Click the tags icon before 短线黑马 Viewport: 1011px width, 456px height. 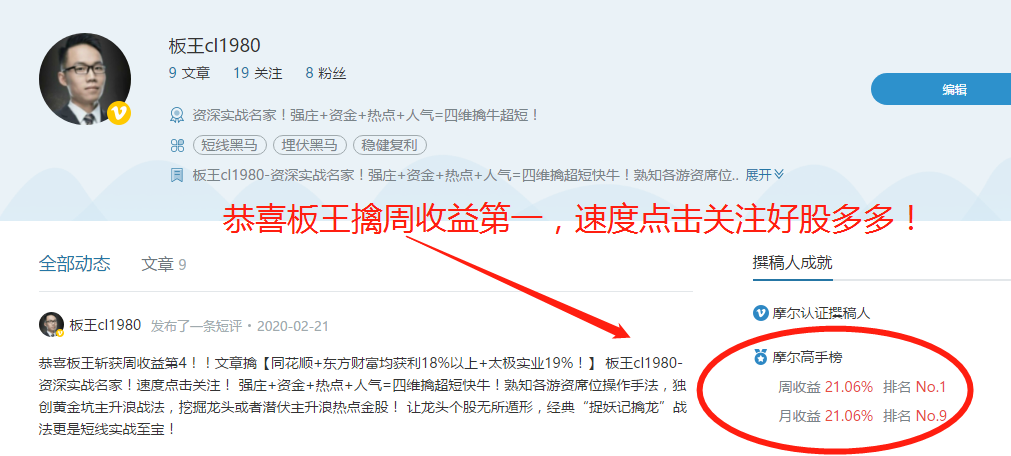(x=177, y=146)
